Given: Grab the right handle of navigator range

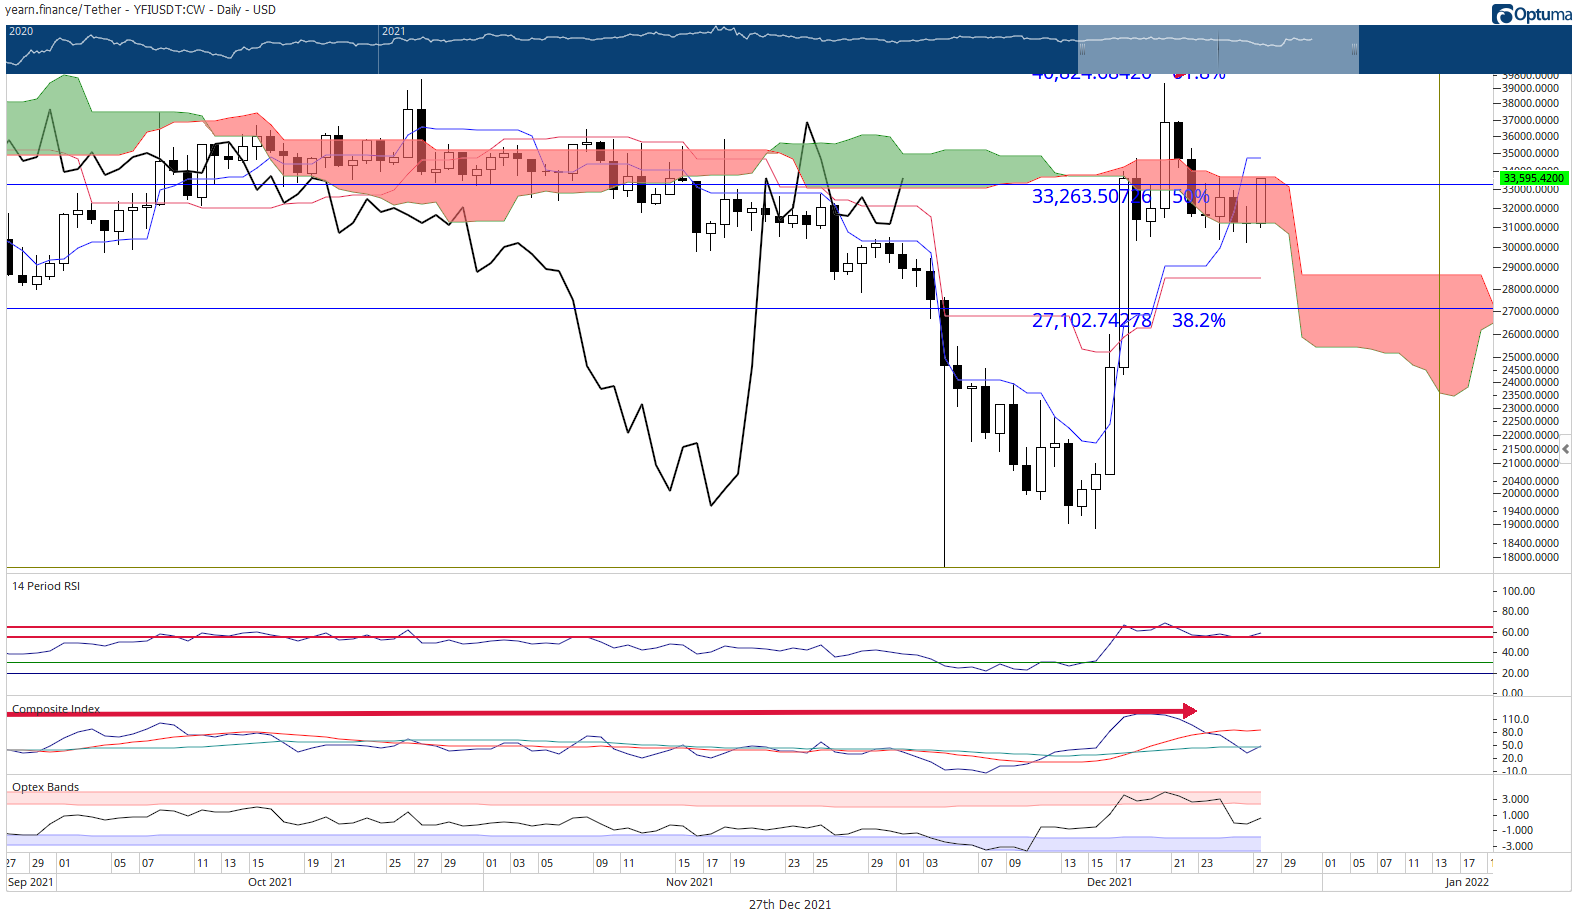Looking at the screenshot, I should coord(1356,49).
